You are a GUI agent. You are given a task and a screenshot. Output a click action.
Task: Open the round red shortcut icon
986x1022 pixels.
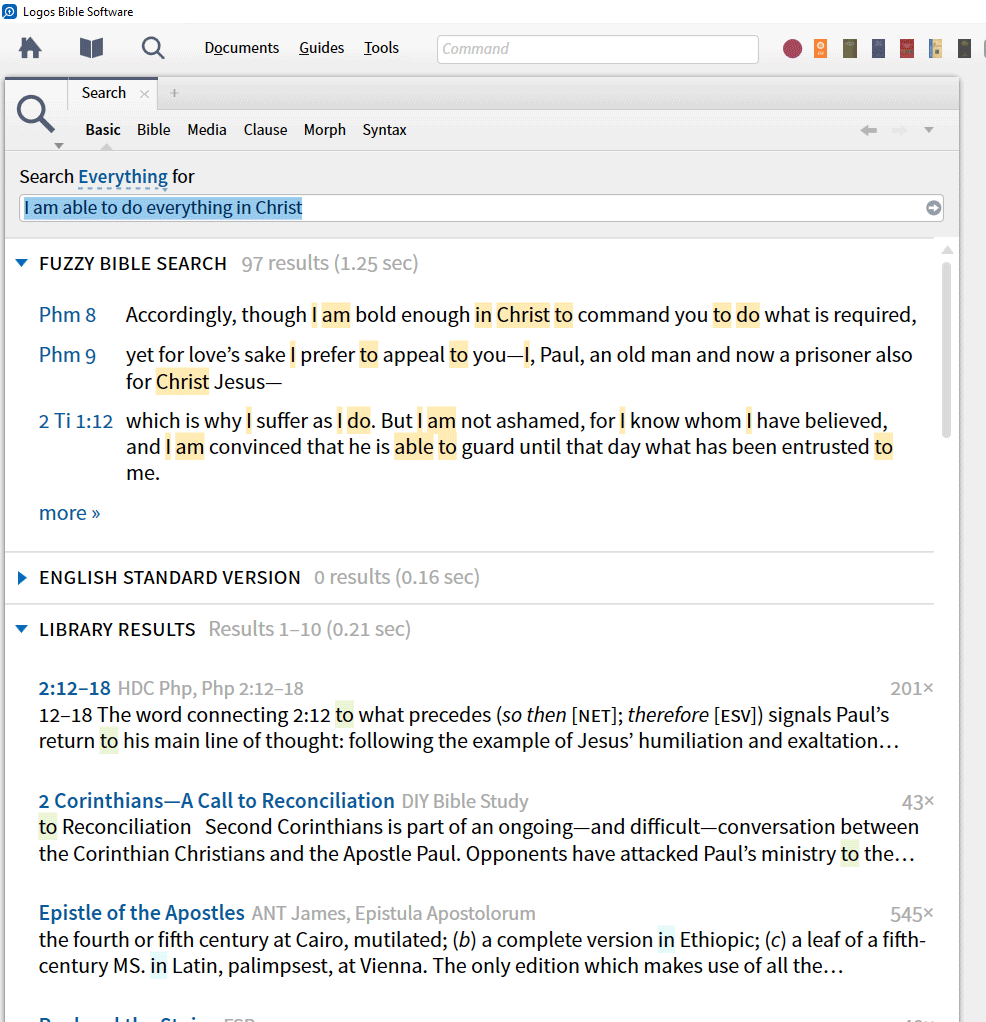tap(792, 48)
